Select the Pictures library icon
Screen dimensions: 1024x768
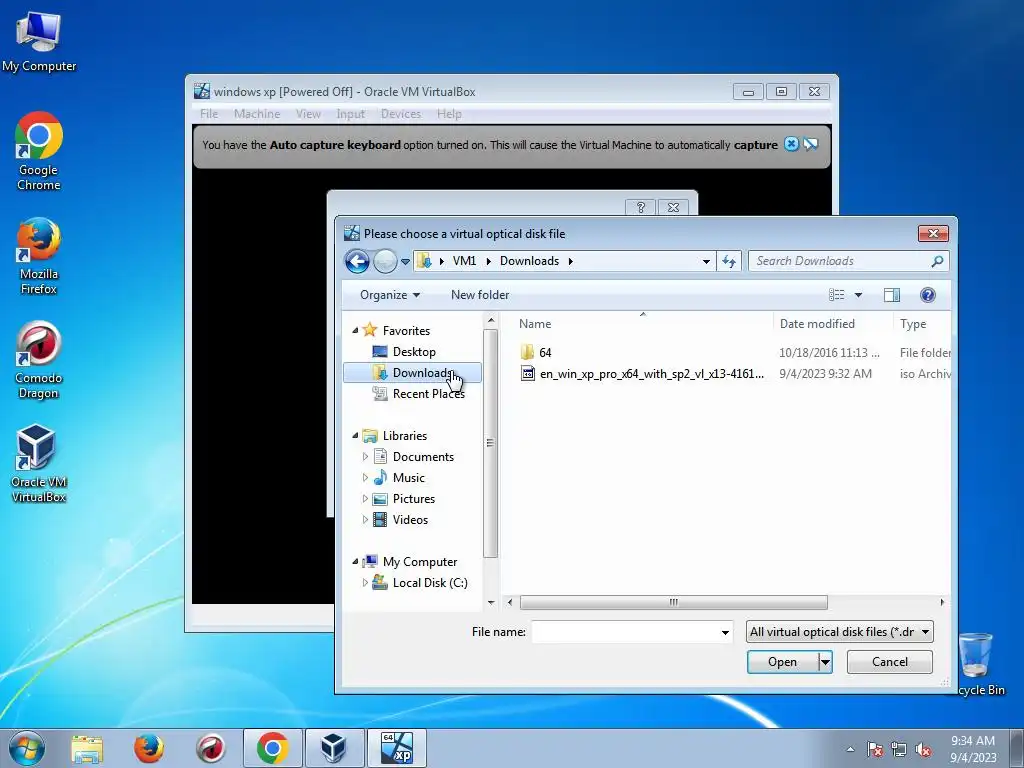[380, 499]
